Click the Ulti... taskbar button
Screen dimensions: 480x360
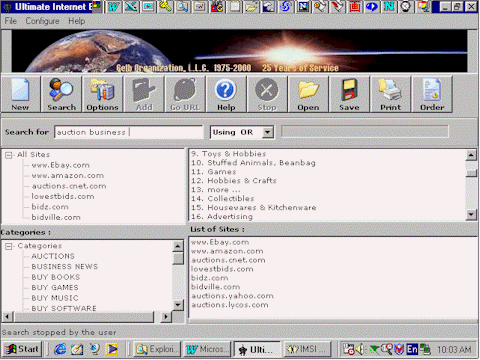click(x=257, y=349)
